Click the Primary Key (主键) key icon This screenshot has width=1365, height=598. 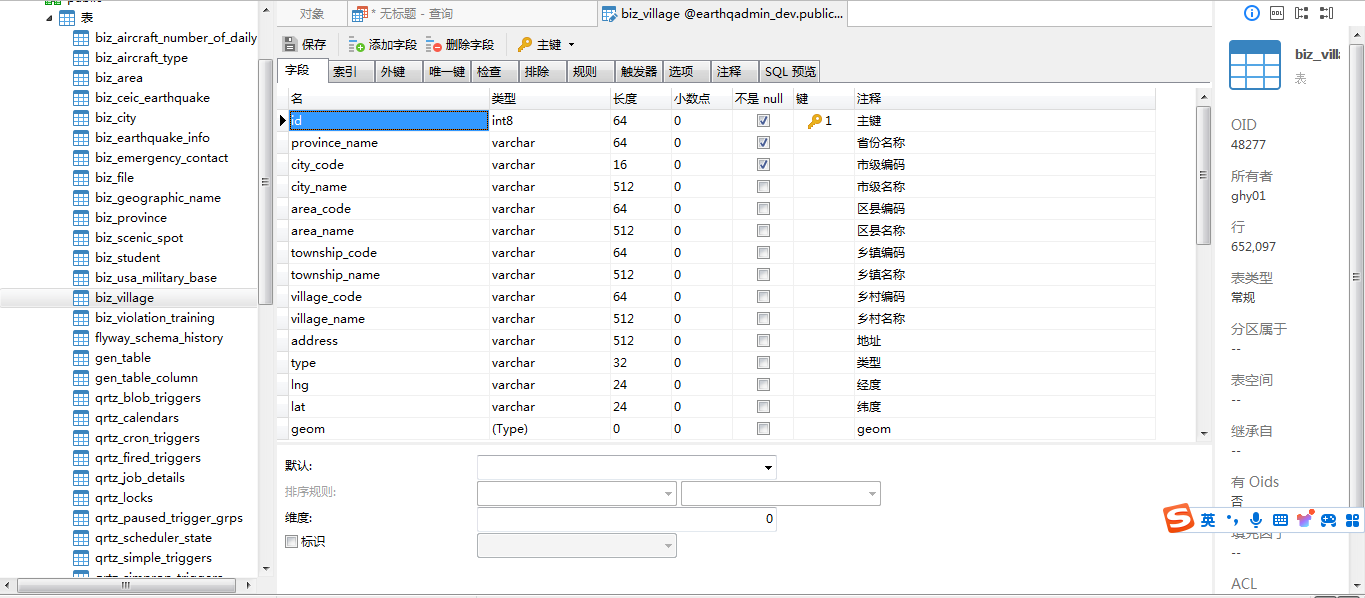point(524,45)
